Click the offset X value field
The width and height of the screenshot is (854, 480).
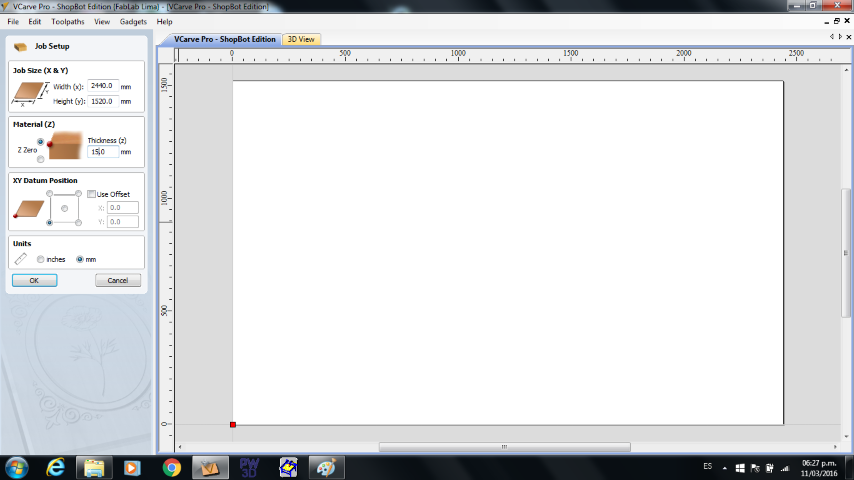(123, 208)
